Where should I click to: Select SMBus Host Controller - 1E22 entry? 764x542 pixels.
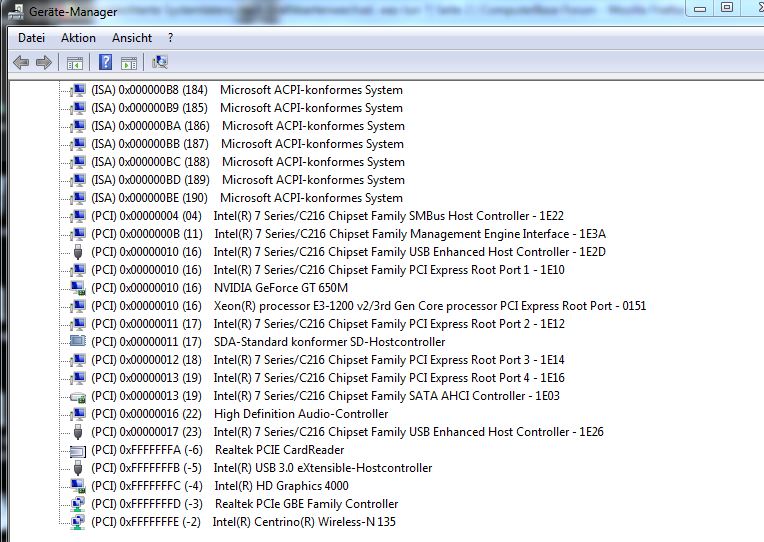327,216
